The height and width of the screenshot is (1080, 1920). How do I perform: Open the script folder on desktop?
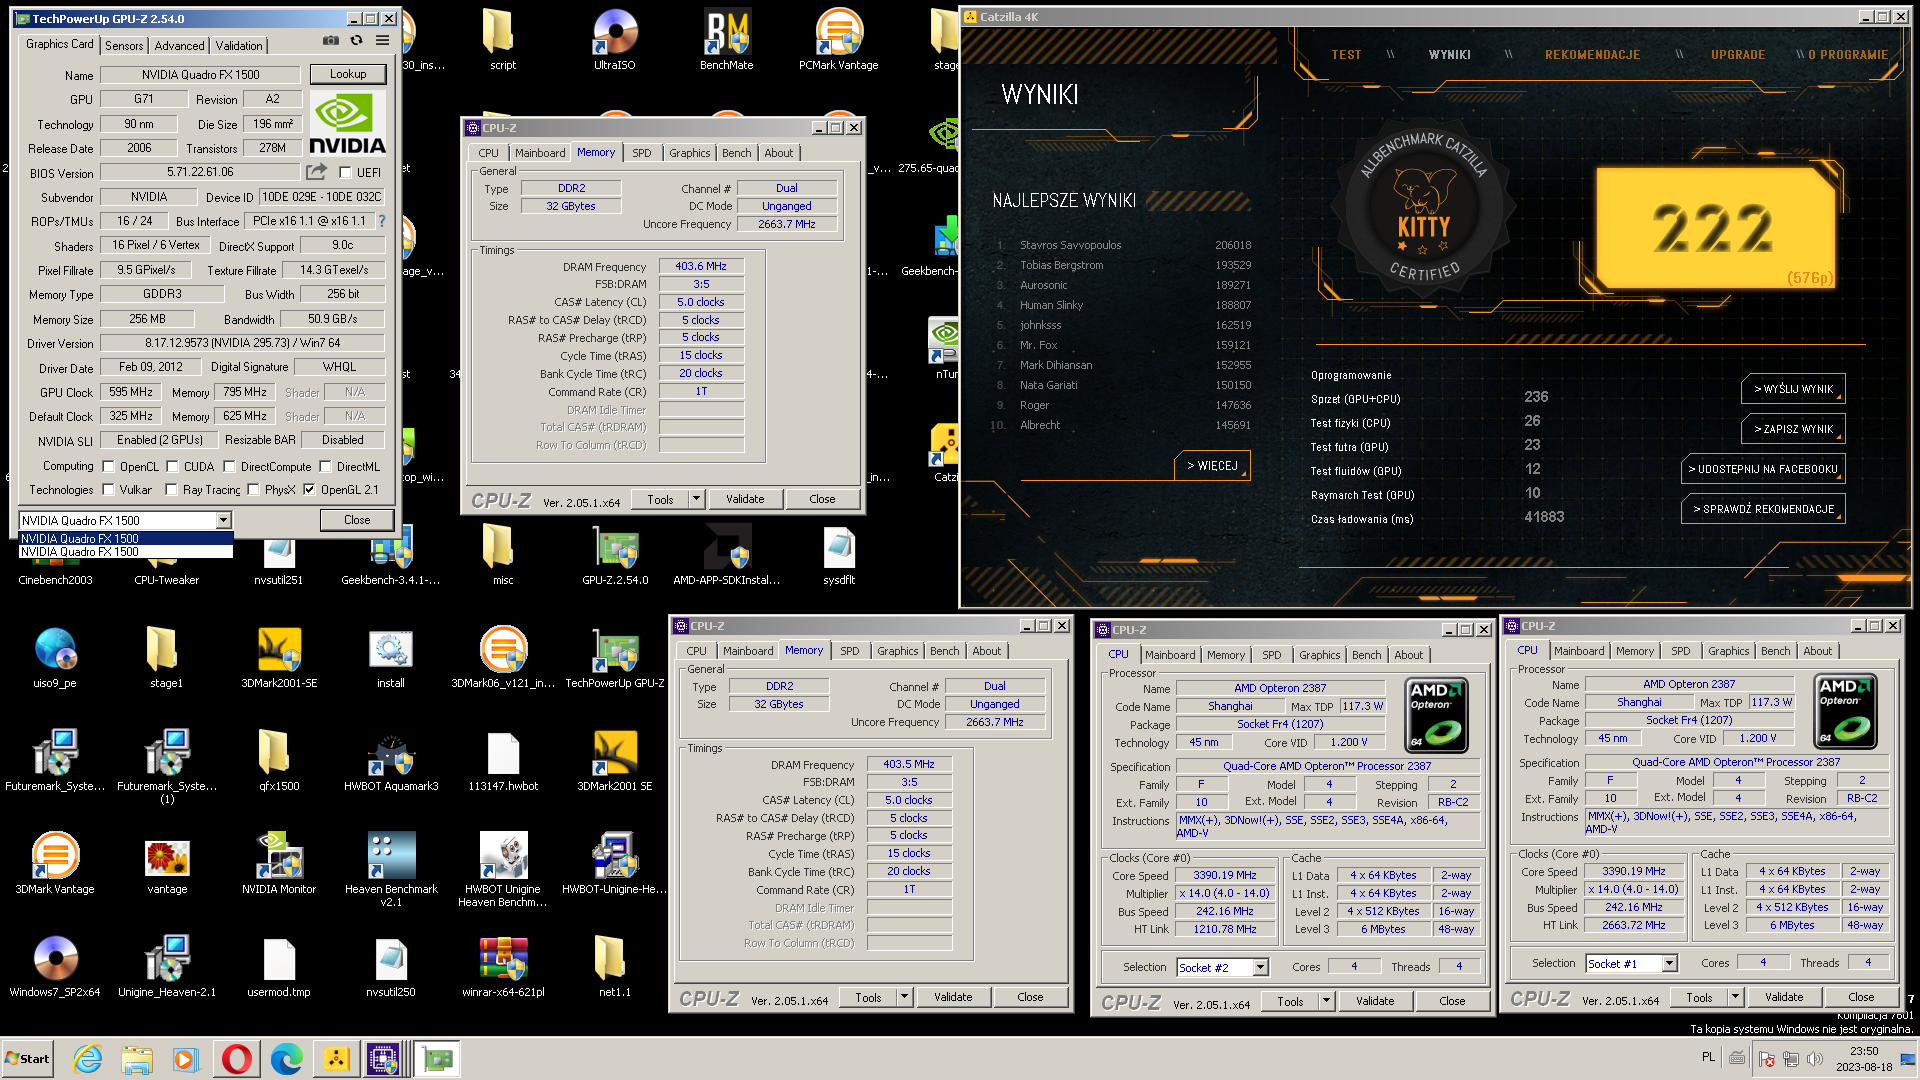(502, 40)
